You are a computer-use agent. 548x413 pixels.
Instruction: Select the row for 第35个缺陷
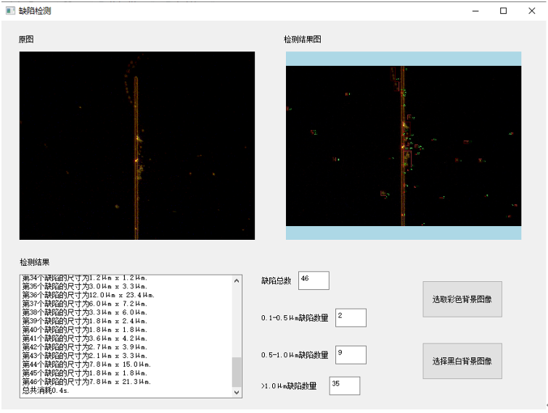[x=85, y=287]
